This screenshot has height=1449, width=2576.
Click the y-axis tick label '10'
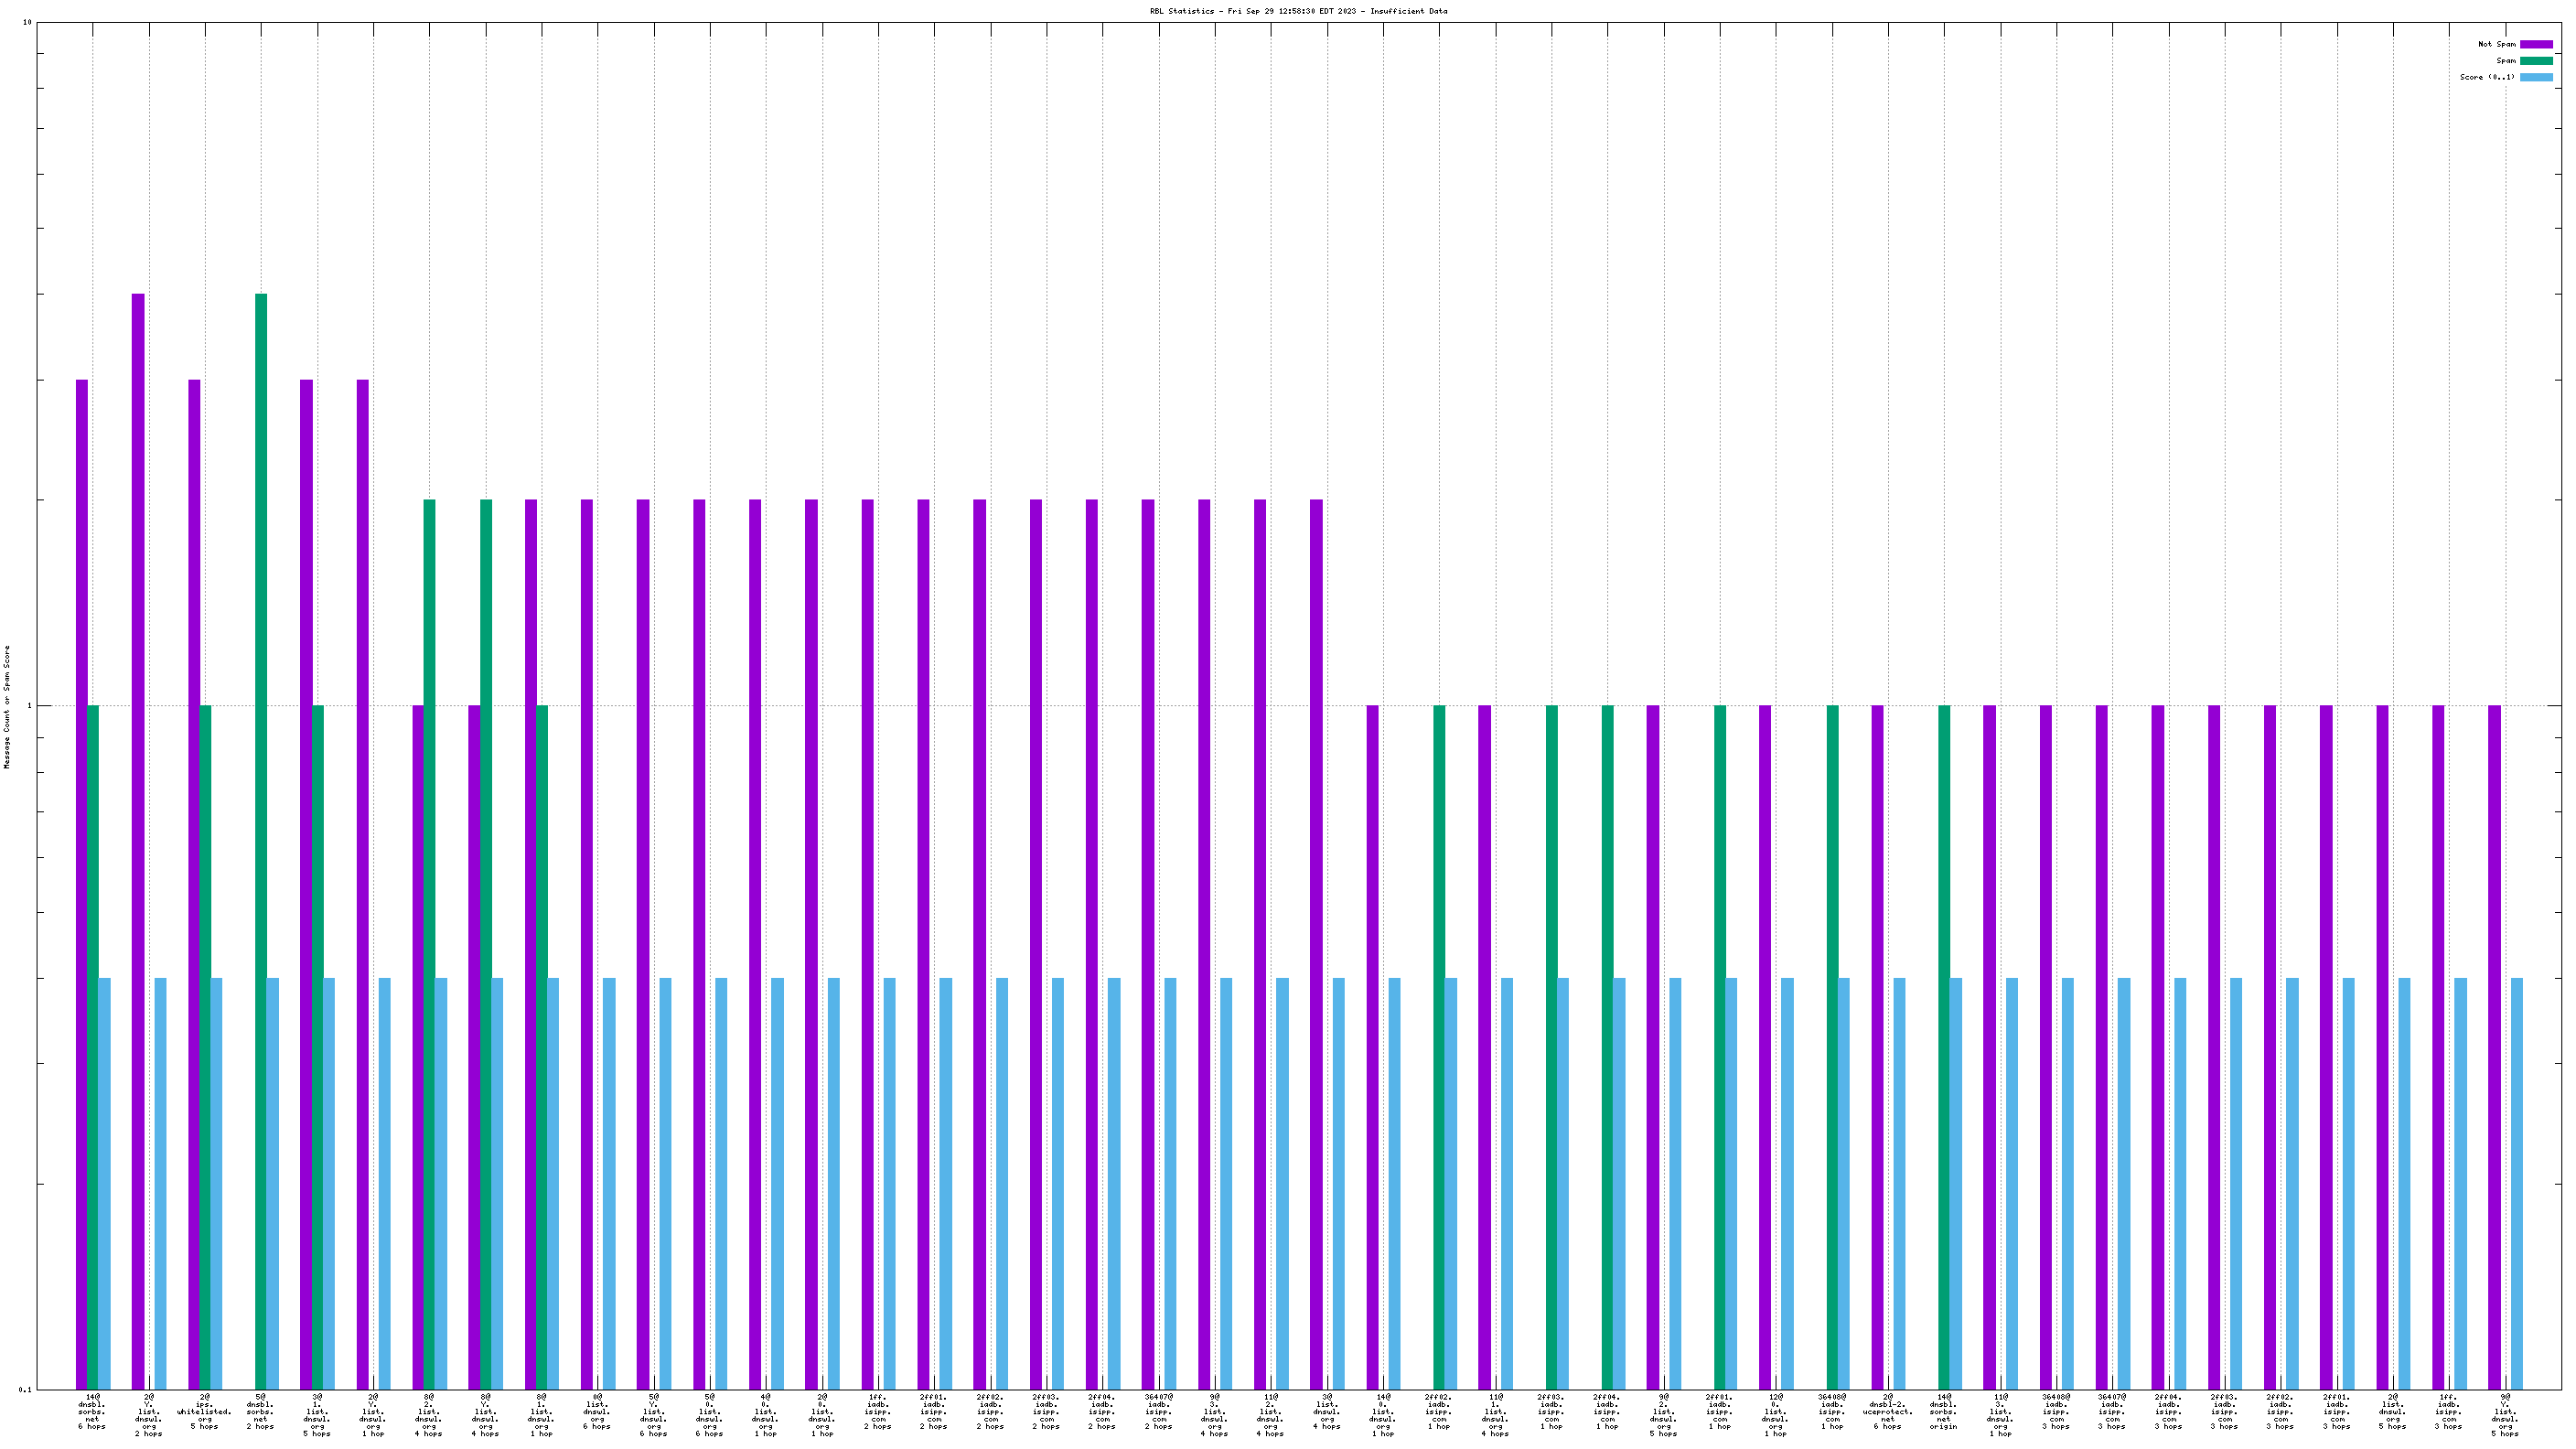coord(27,22)
